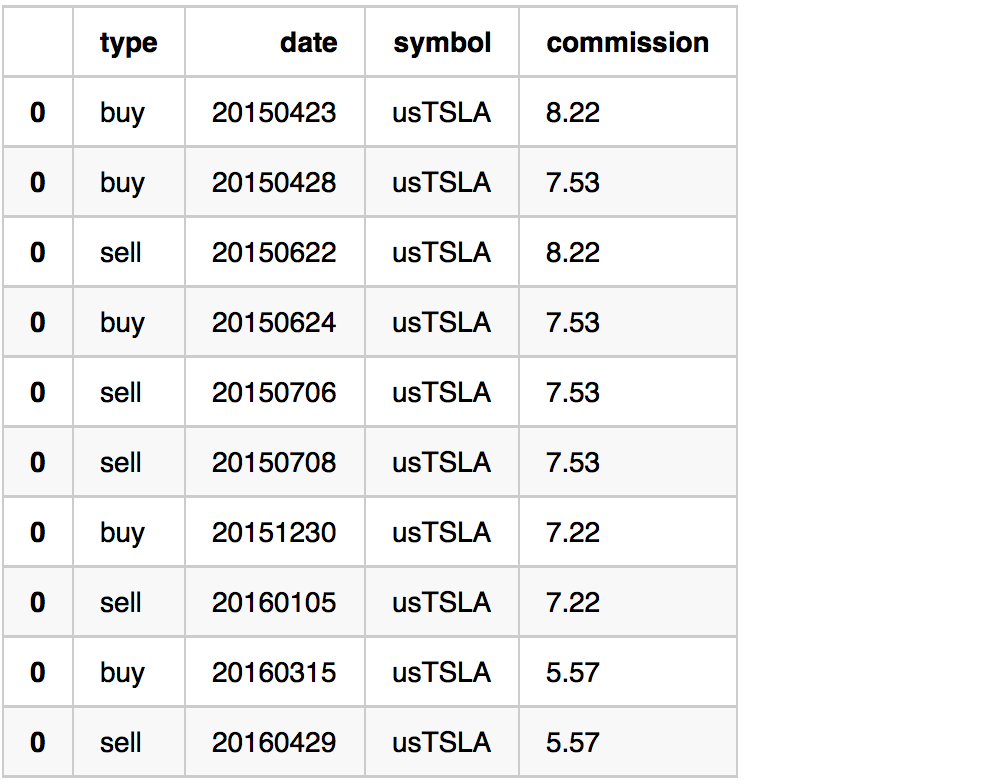Click 'buy' in the 20150428 row
Screen dimensions: 1000x784
pyautogui.click(x=122, y=184)
